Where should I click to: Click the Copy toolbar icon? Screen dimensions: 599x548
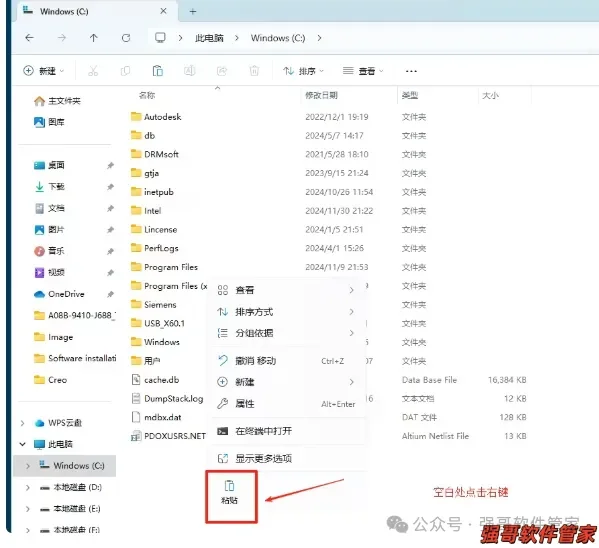click(x=125, y=71)
